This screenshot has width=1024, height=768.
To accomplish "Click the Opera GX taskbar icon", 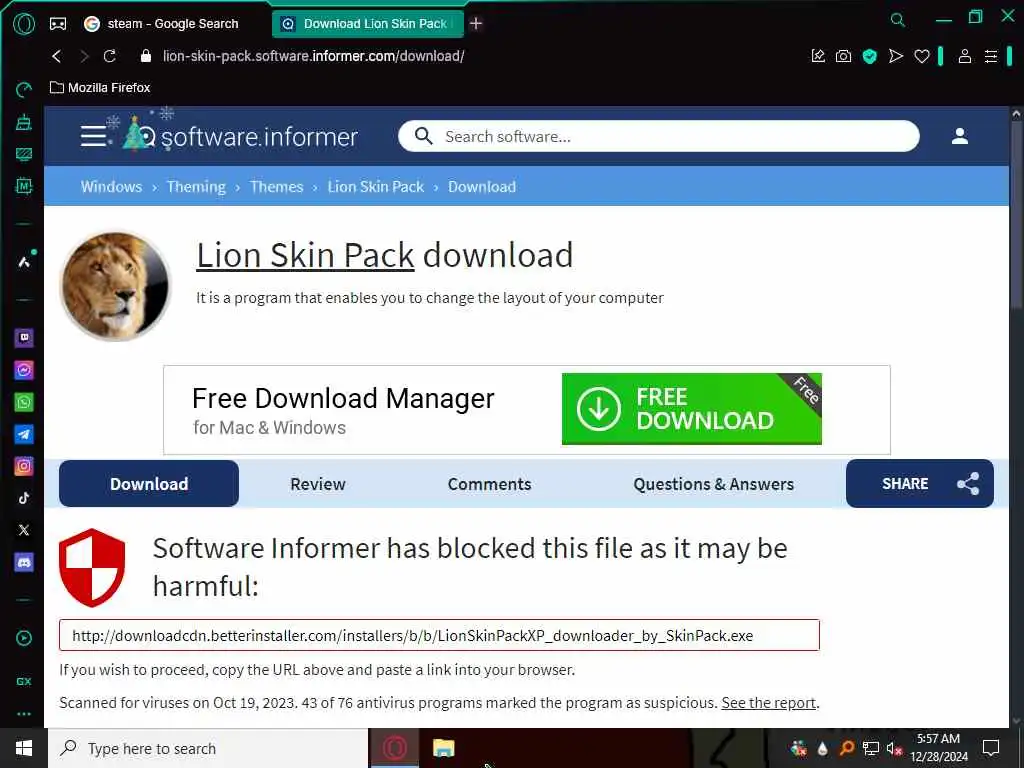I will tap(394, 748).
